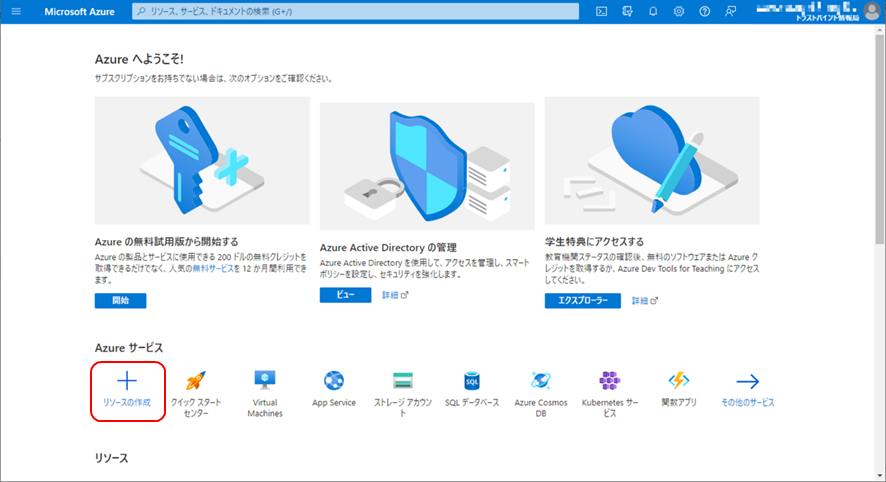Click the App Service label text

click(334, 402)
